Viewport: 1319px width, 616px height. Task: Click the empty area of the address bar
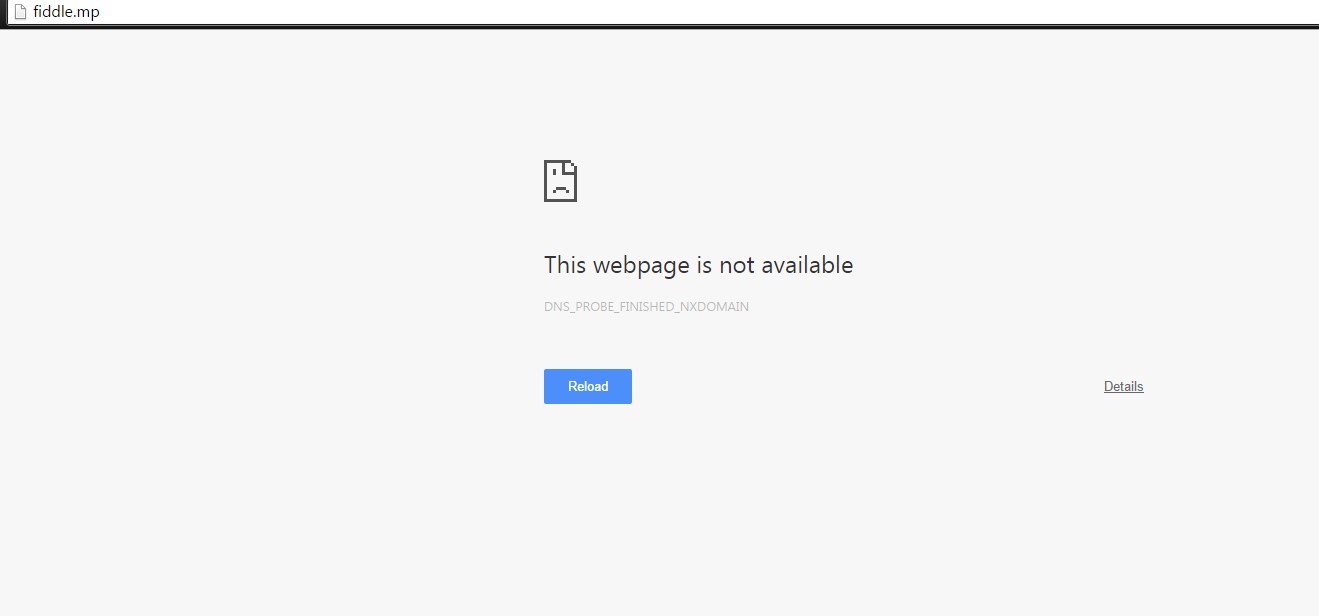(x=700, y=12)
